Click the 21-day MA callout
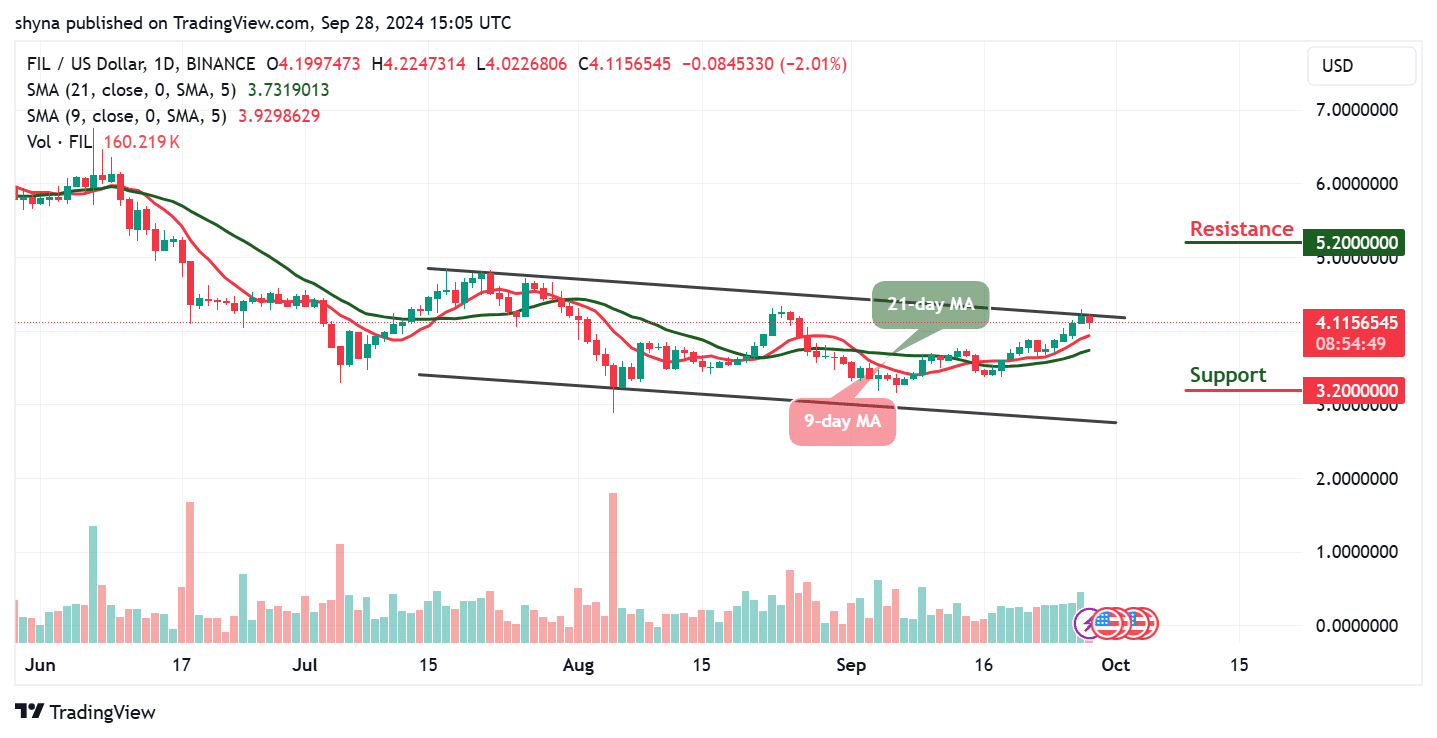This screenshot has height=738, width=1437. click(x=930, y=304)
